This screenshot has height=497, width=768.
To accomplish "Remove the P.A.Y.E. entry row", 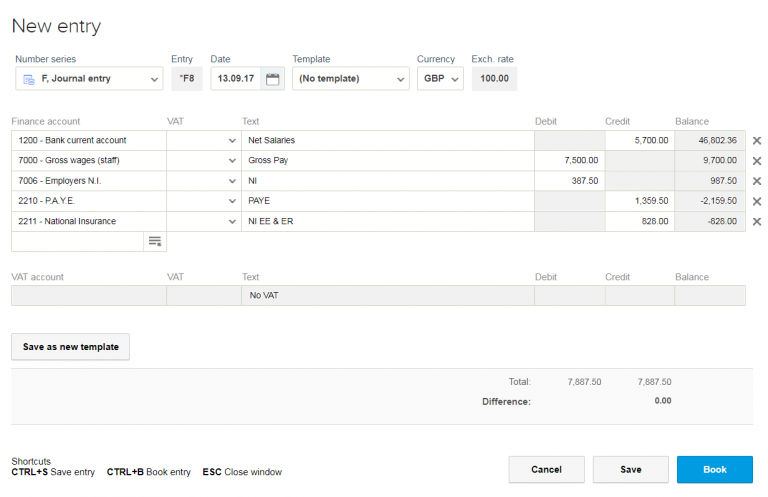I will tap(756, 201).
